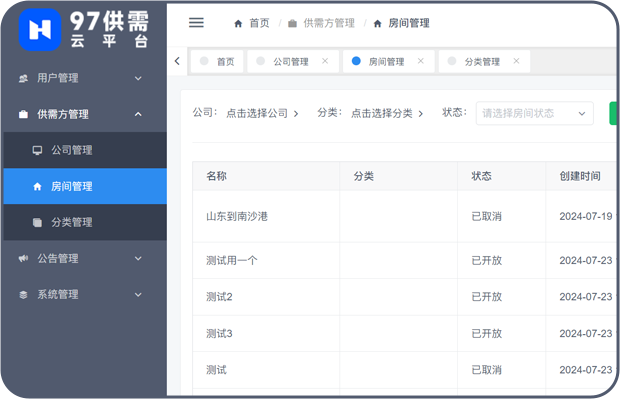Expand the 公告管理 menu chevron
Viewport: 620px width, 399px height.
[x=138, y=259]
